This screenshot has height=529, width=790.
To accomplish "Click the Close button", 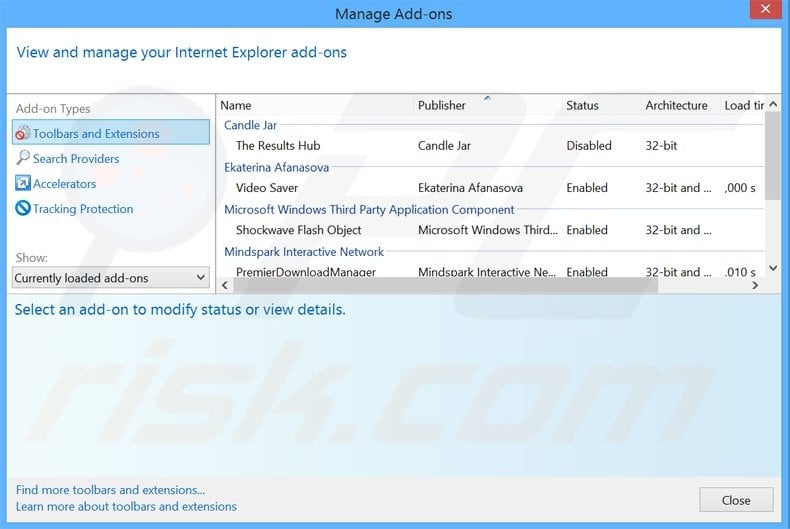I will coord(736,500).
